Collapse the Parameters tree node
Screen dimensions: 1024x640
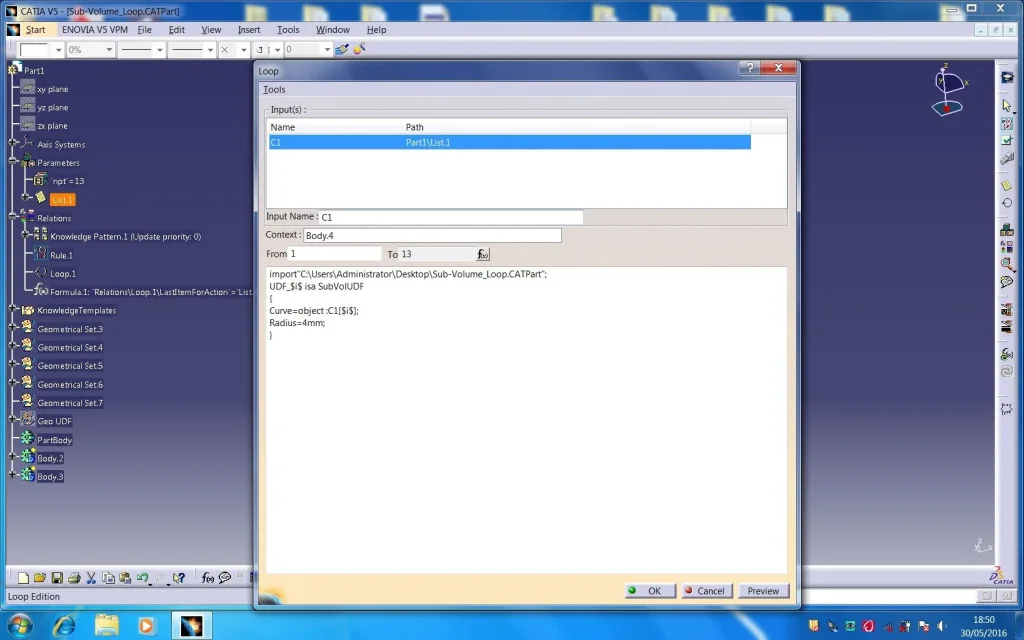tap(12, 162)
